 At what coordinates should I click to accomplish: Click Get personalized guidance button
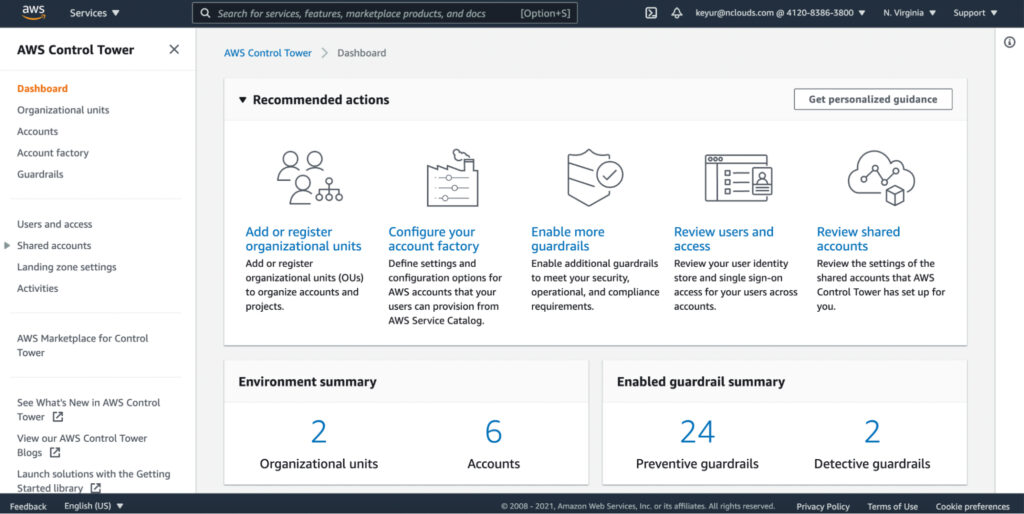pyautogui.click(x=872, y=99)
